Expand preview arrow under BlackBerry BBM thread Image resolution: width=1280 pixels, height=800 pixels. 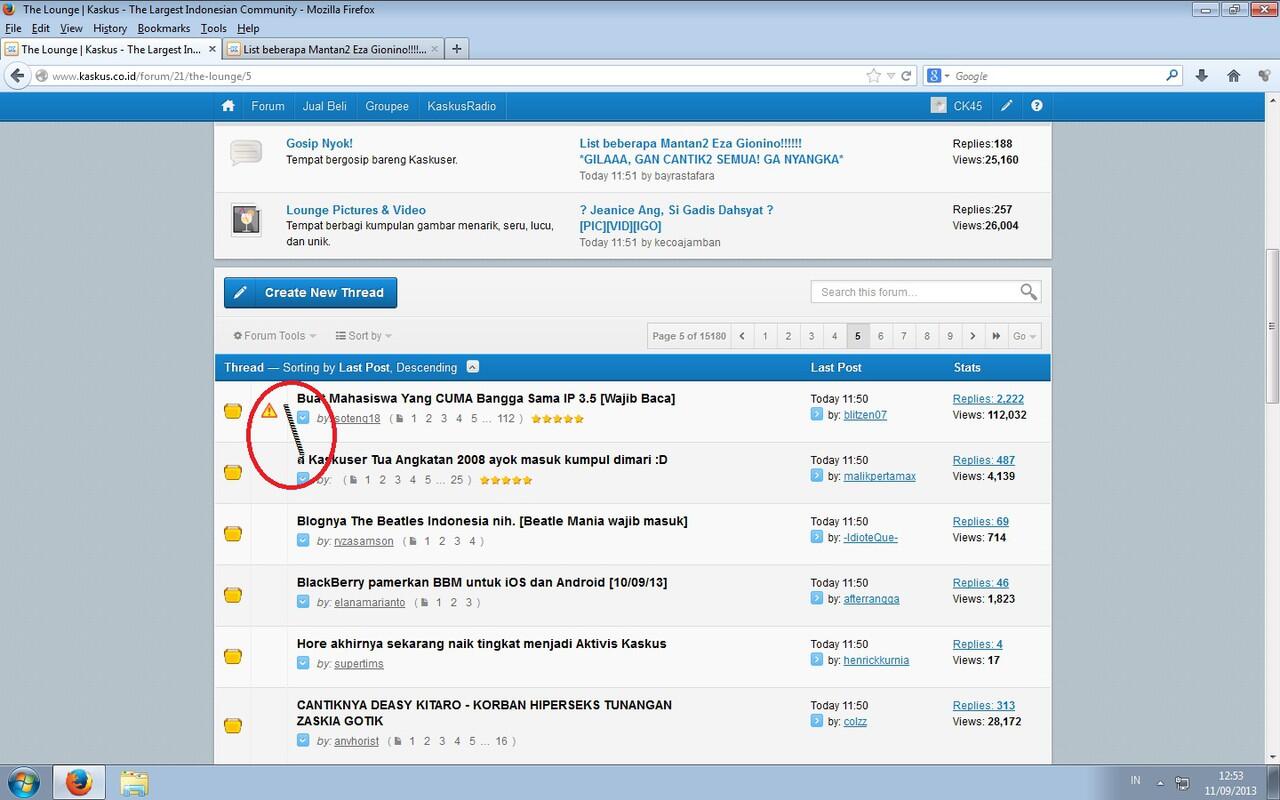click(x=303, y=602)
